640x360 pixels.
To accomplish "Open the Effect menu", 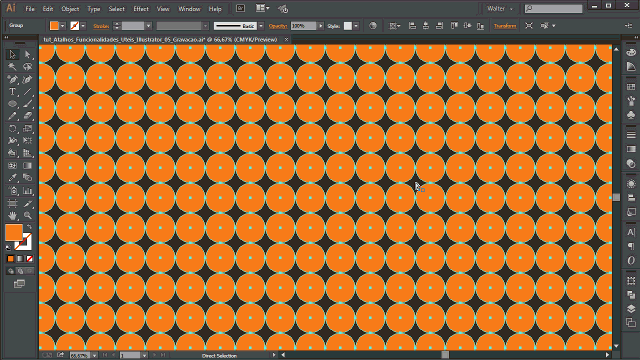I will click(x=141, y=9).
